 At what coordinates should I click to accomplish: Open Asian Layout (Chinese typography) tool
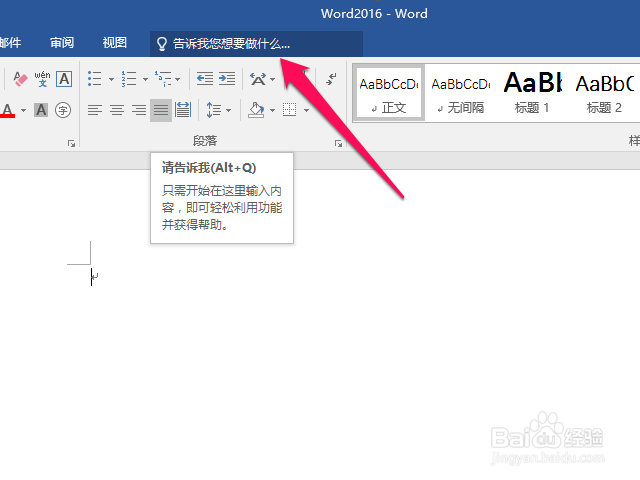pyautogui.click(x=258, y=79)
